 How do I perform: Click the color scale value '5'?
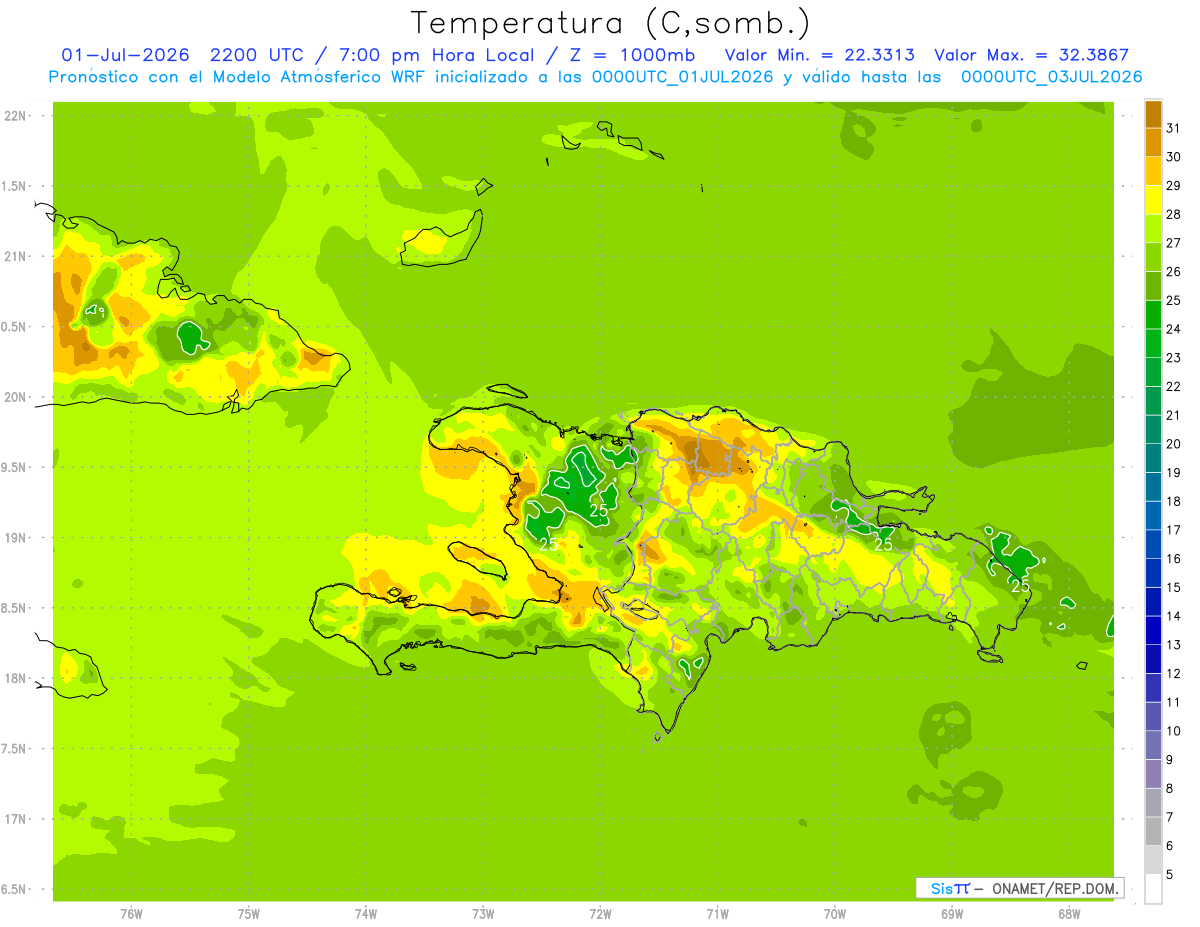(x=1170, y=875)
